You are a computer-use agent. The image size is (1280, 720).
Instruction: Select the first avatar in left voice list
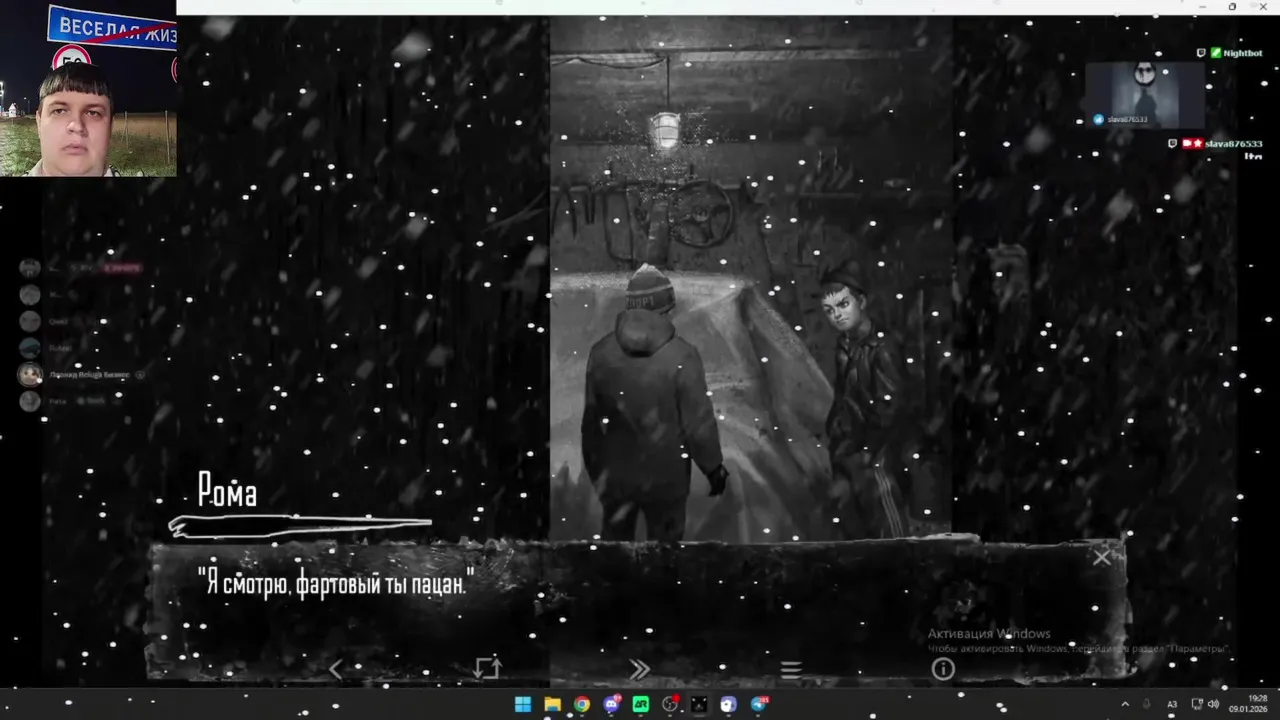coord(30,268)
